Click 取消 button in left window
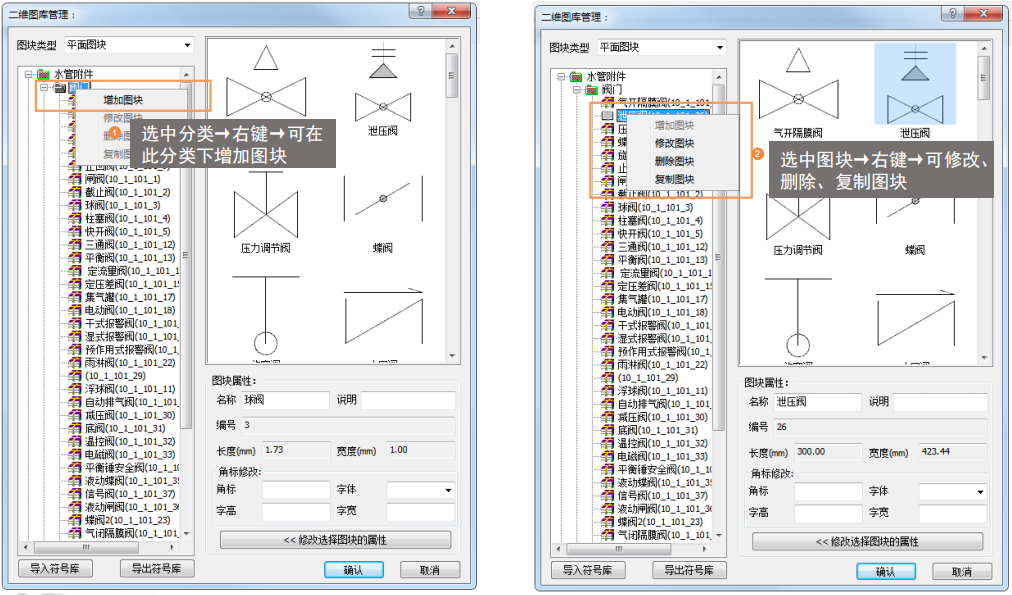The width and height of the screenshot is (1012, 595). pos(430,570)
